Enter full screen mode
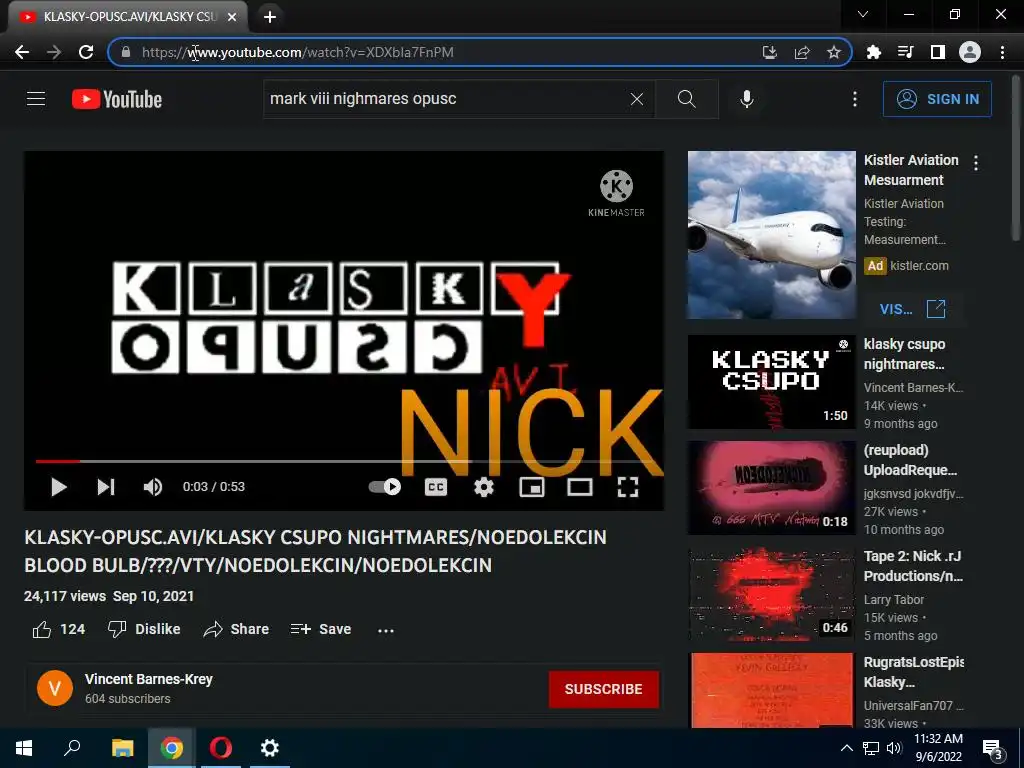 pyautogui.click(x=628, y=487)
